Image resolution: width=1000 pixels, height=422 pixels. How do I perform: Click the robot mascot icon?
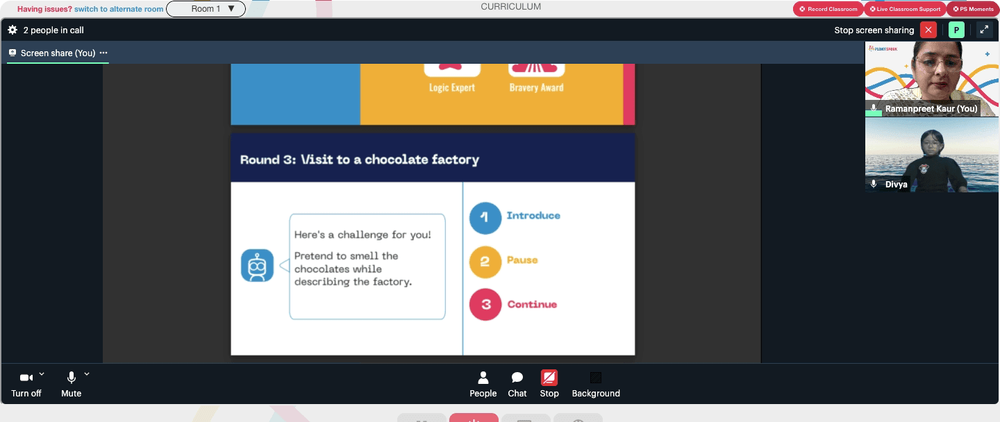tap(257, 266)
